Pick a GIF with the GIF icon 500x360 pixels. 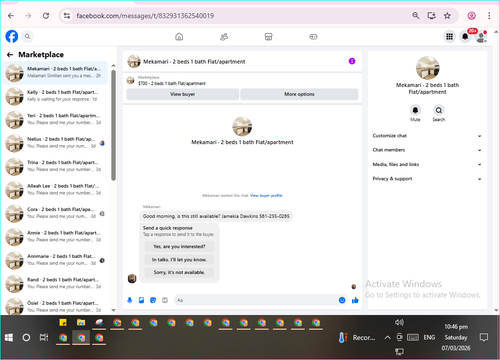click(165, 300)
